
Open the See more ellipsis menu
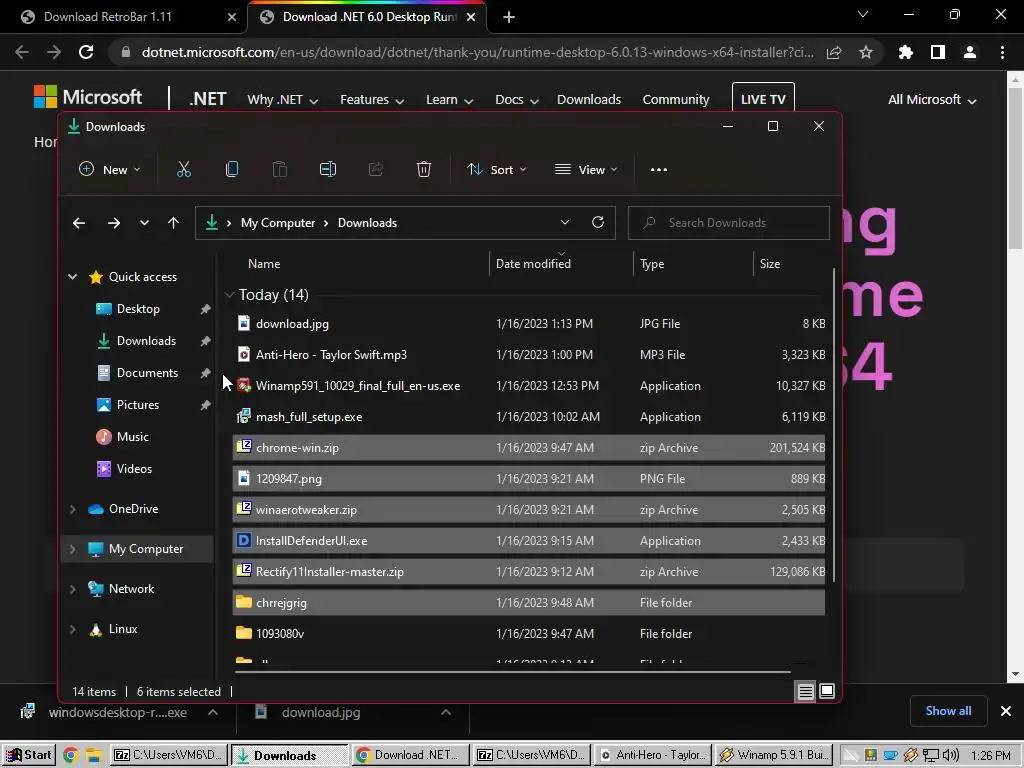tap(659, 170)
